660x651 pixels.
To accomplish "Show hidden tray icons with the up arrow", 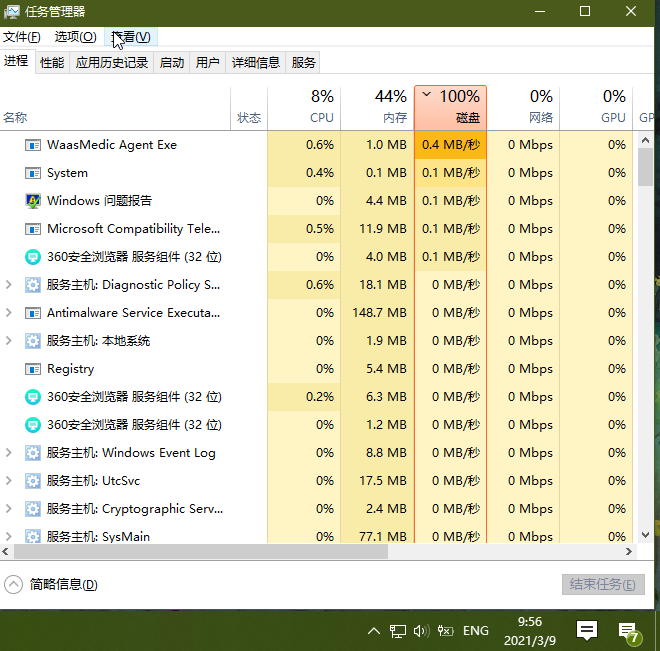I will coord(374,631).
